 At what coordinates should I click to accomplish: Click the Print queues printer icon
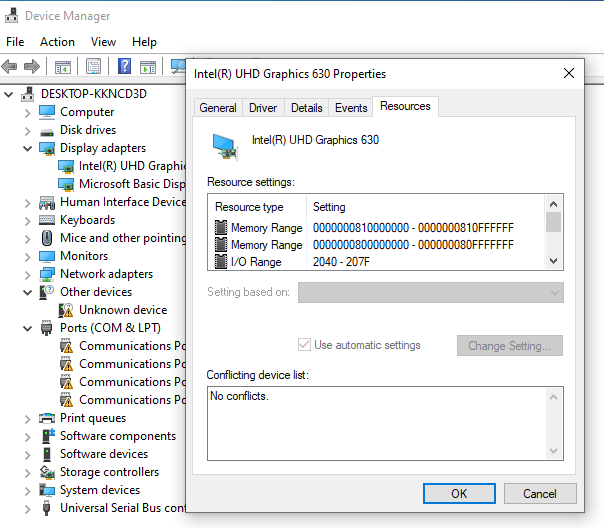pyautogui.click(x=47, y=418)
